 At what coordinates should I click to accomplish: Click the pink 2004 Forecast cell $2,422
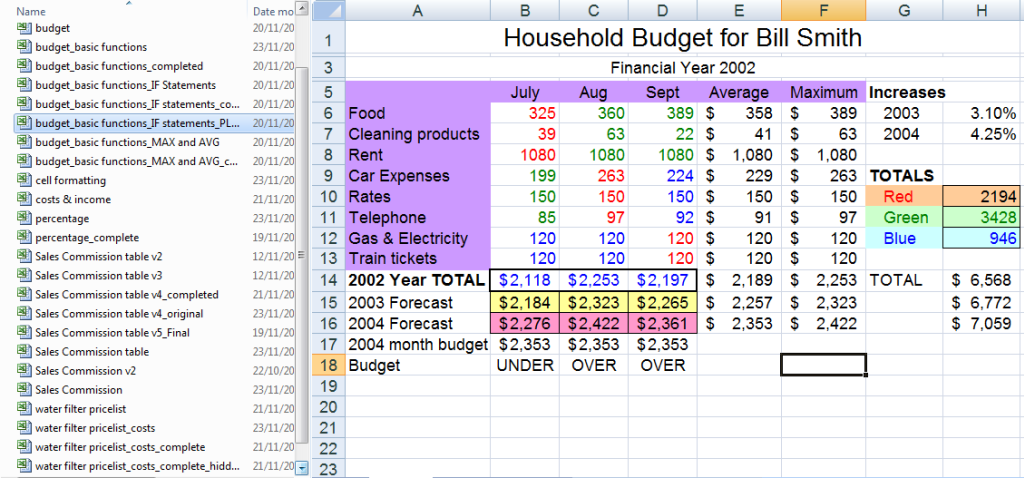pos(594,323)
